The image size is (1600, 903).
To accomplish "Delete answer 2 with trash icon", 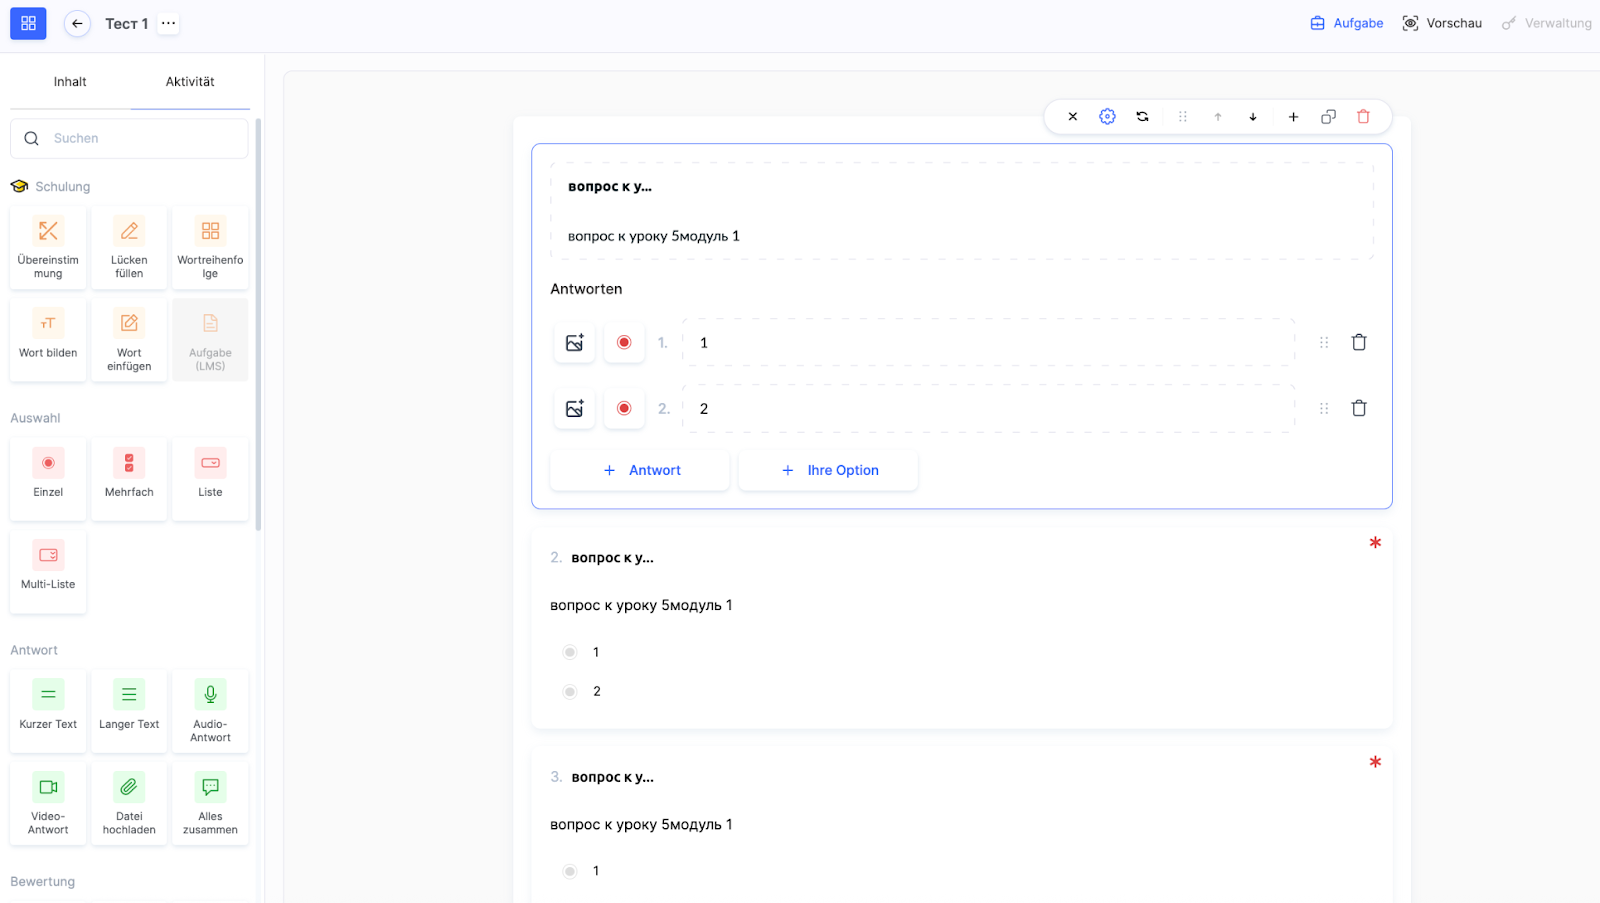I will [x=1359, y=408].
